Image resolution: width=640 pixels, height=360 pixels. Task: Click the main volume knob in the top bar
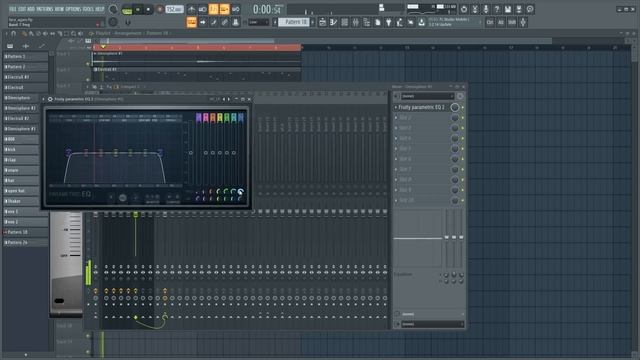coord(113,9)
